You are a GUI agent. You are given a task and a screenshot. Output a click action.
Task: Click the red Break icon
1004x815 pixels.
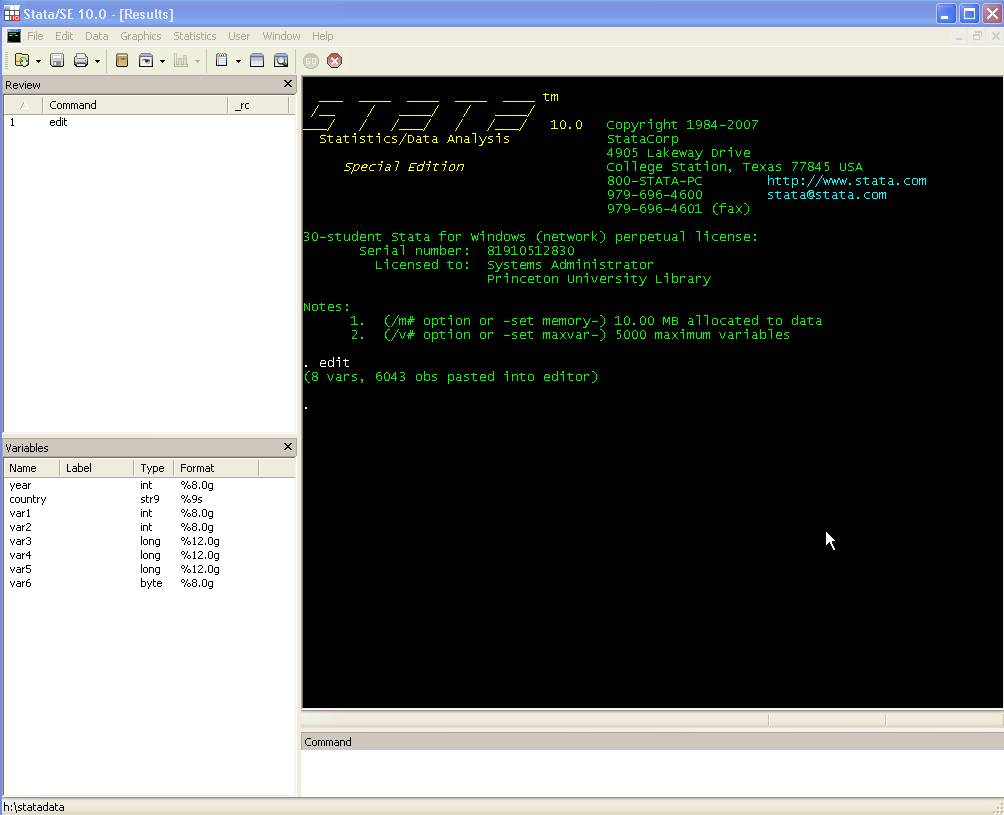click(x=335, y=61)
